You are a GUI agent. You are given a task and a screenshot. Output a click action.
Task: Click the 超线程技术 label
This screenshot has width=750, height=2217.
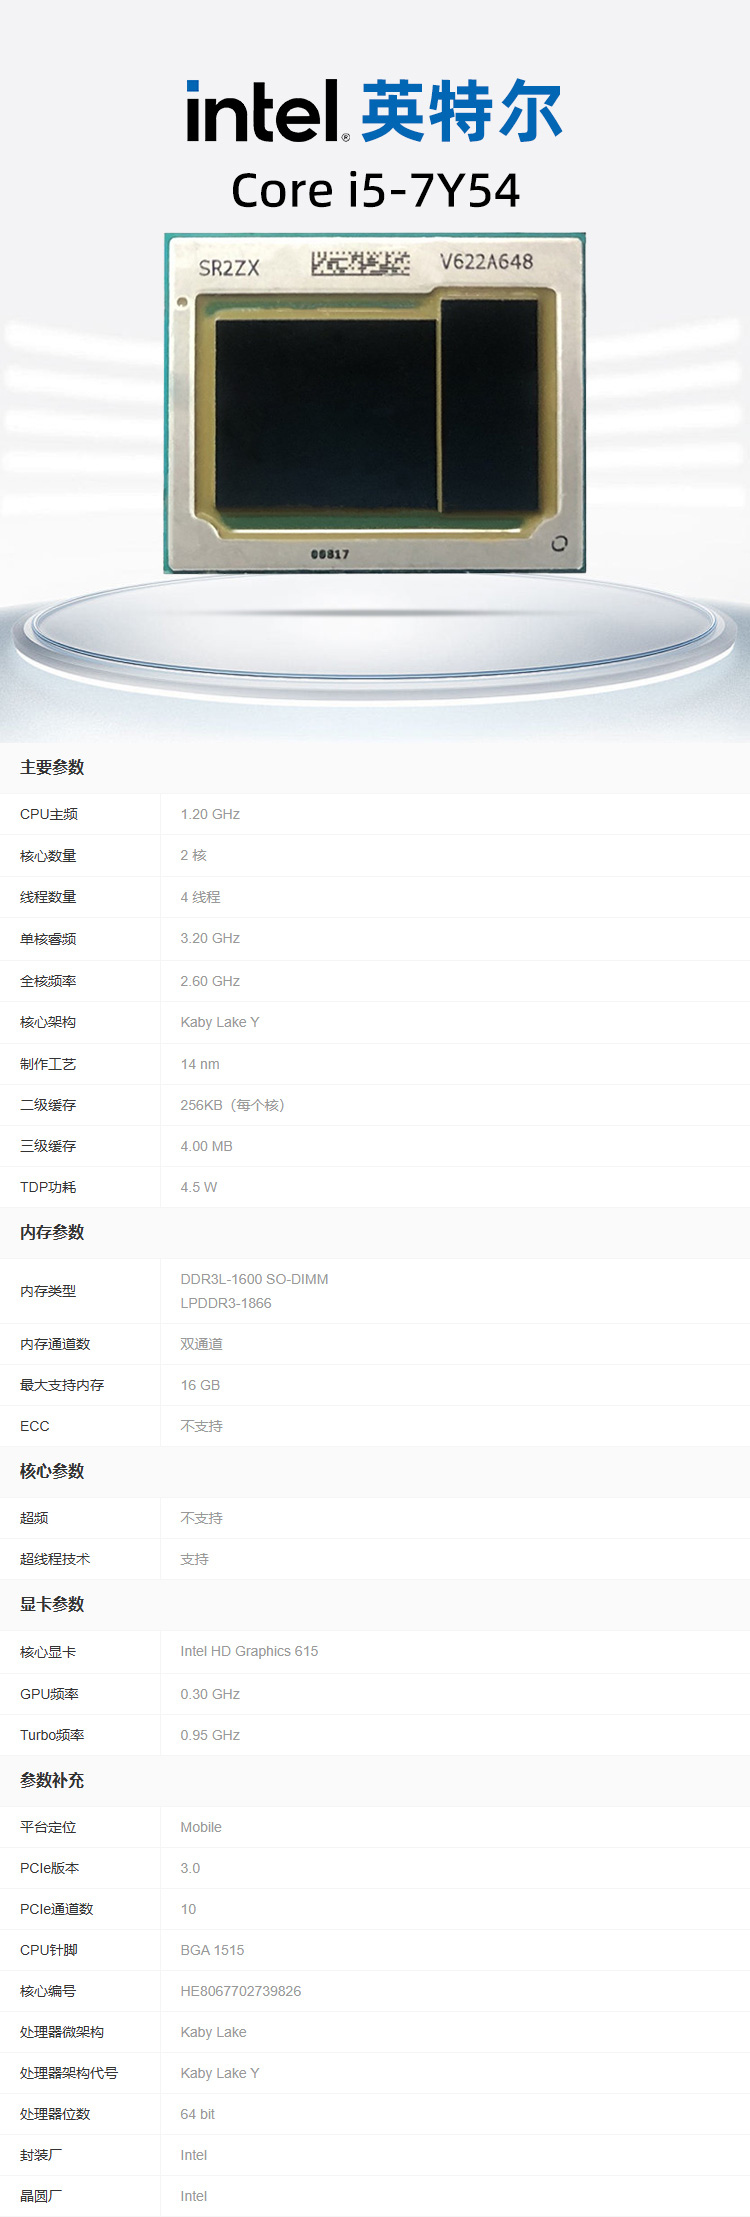[55, 1559]
